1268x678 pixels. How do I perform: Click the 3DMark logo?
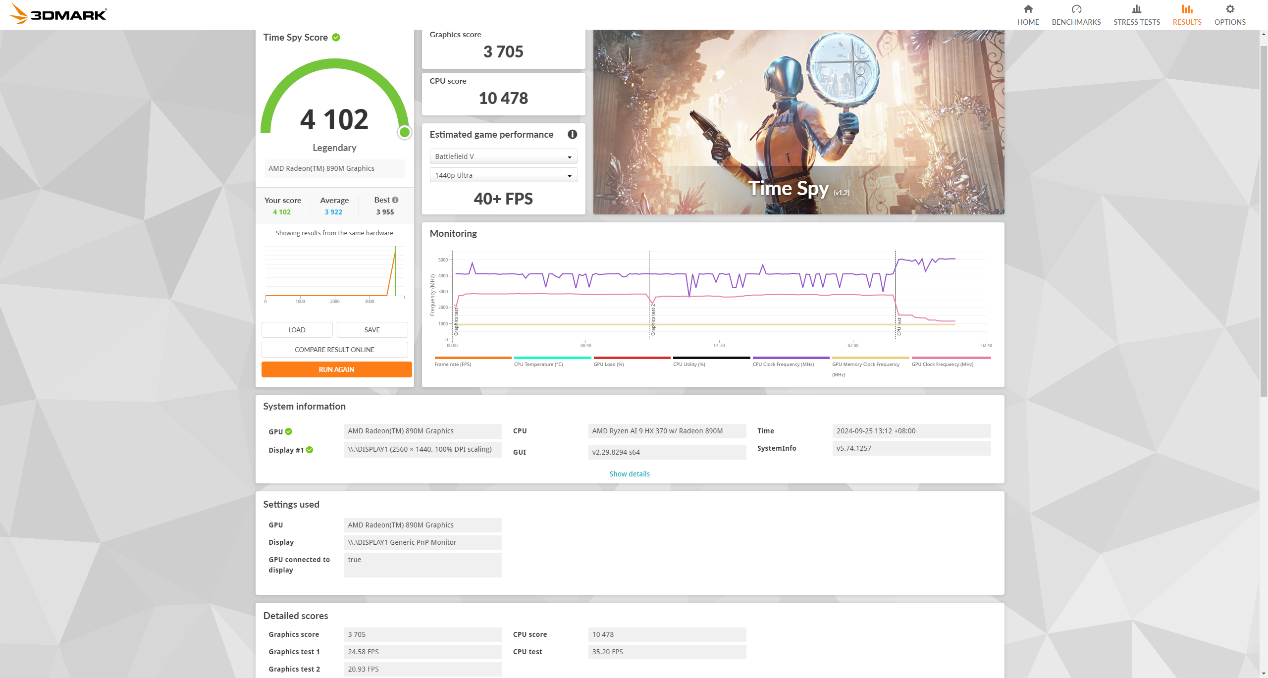tap(55, 15)
